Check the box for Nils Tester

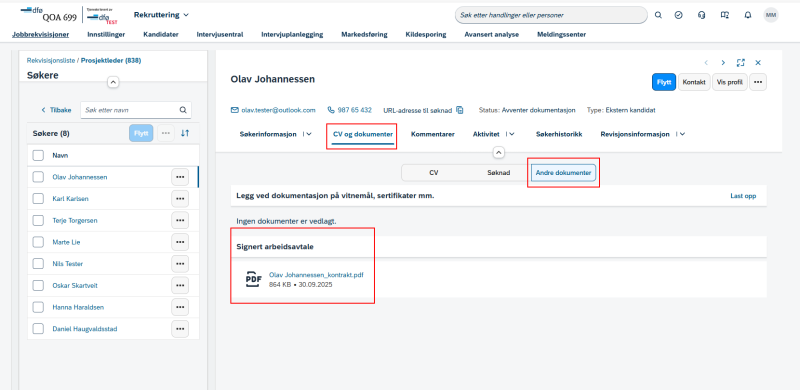pos(38,264)
